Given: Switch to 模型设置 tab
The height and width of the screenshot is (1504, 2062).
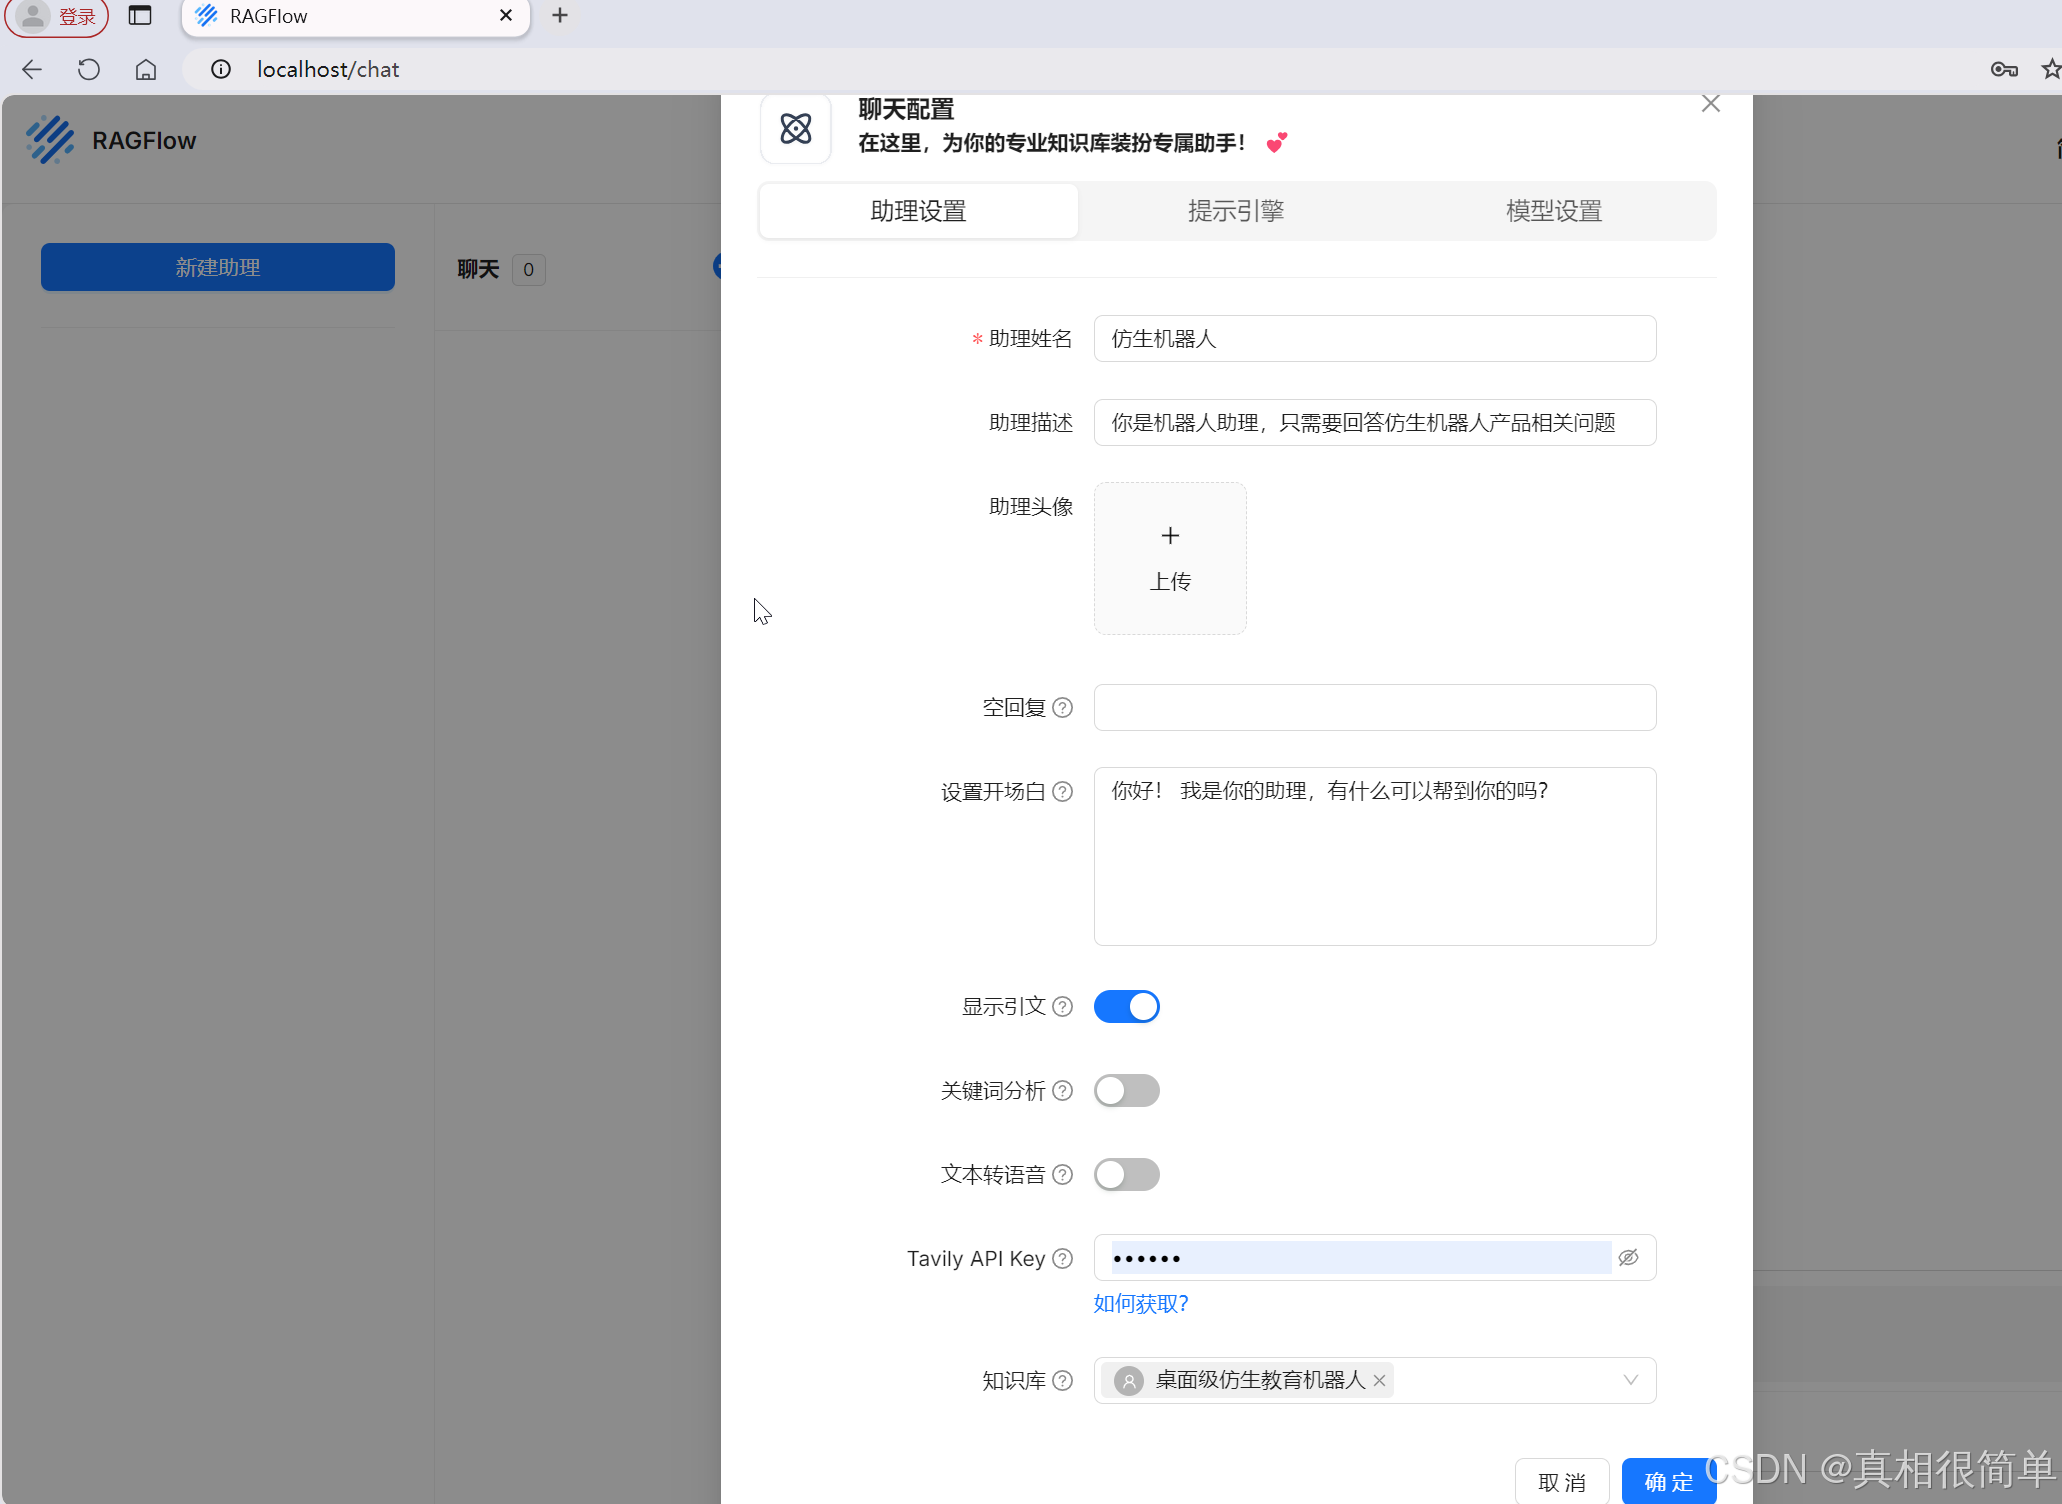Looking at the screenshot, I should pos(1554,211).
